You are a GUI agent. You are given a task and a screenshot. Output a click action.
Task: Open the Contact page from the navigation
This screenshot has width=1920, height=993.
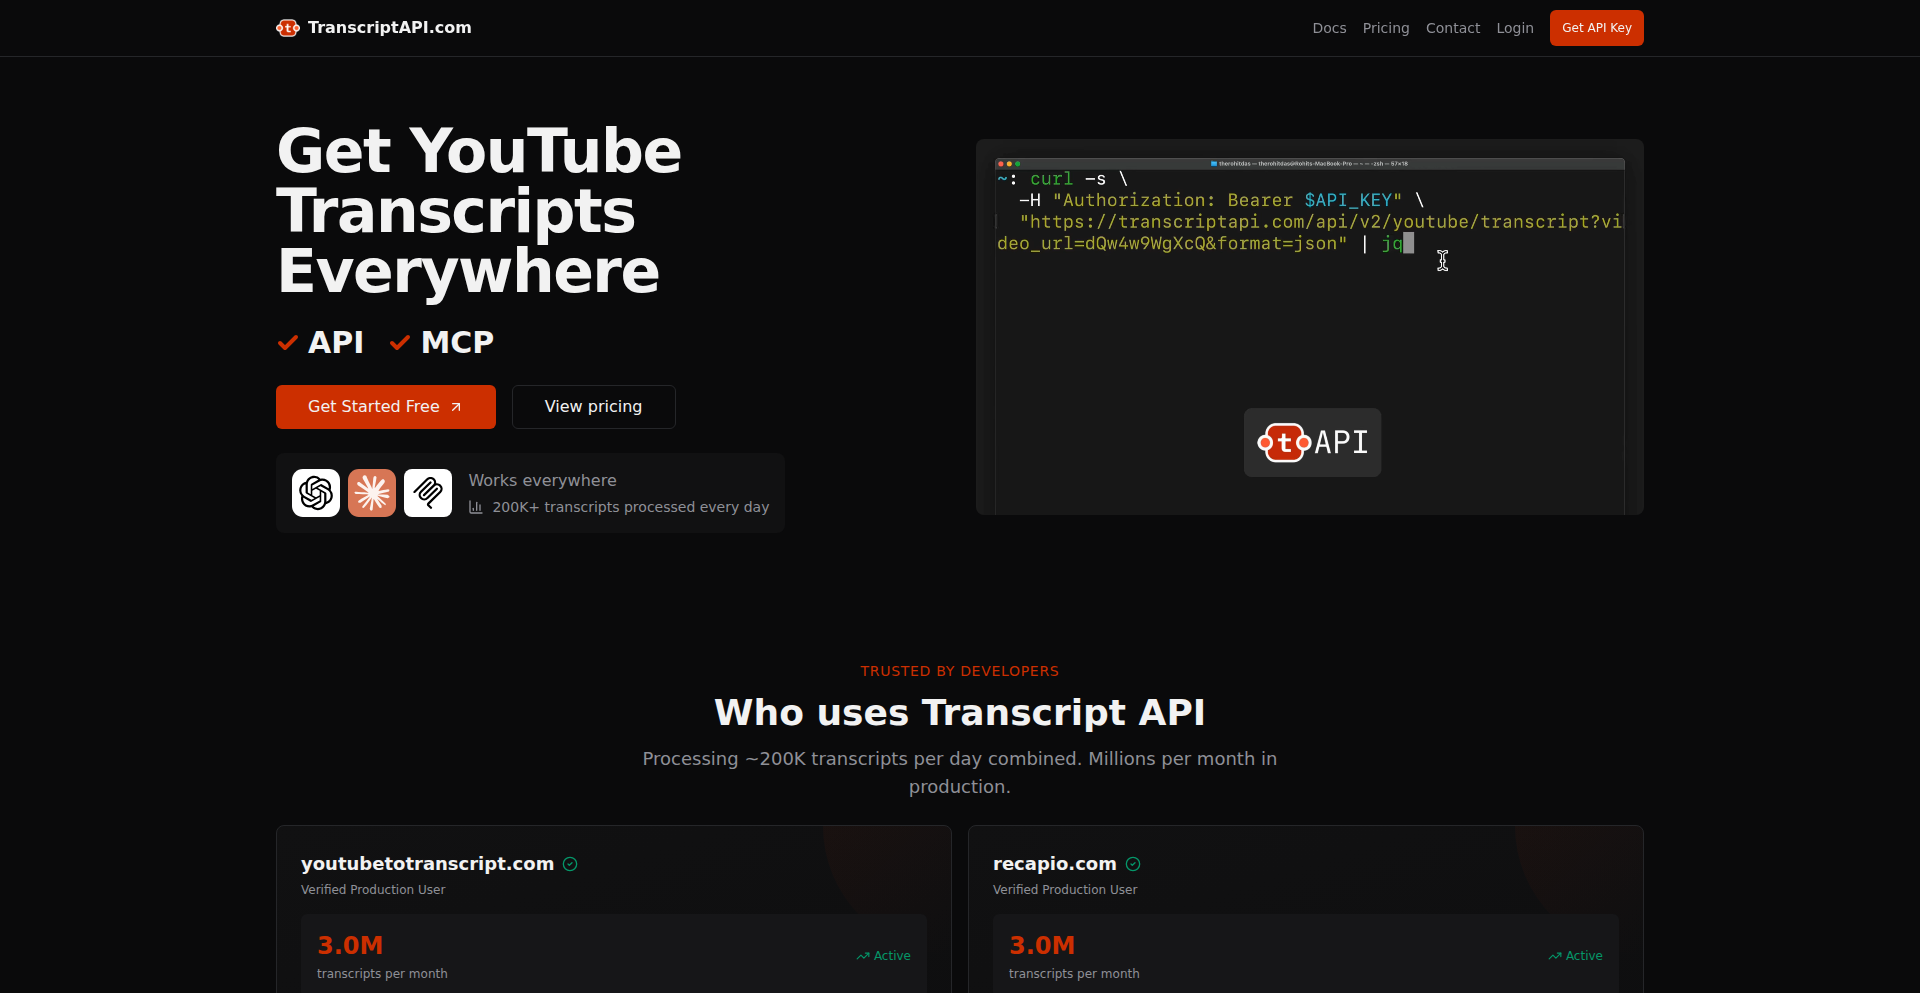(x=1452, y=28)
